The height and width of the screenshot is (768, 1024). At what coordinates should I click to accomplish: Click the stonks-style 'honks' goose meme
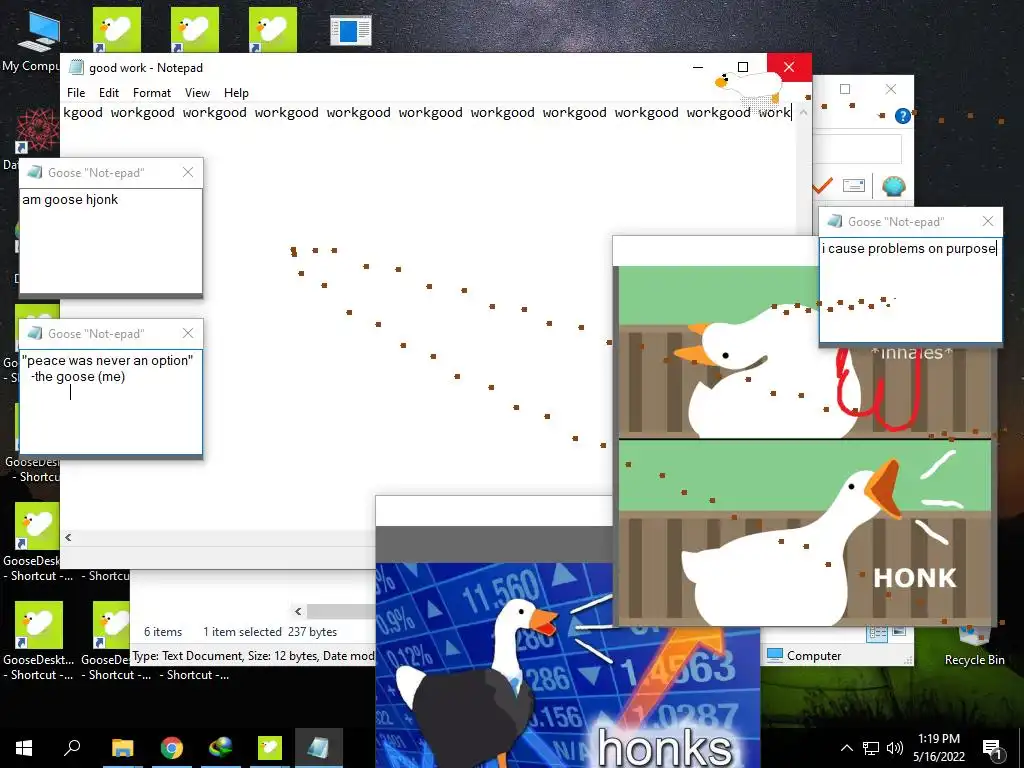point(568,665)
